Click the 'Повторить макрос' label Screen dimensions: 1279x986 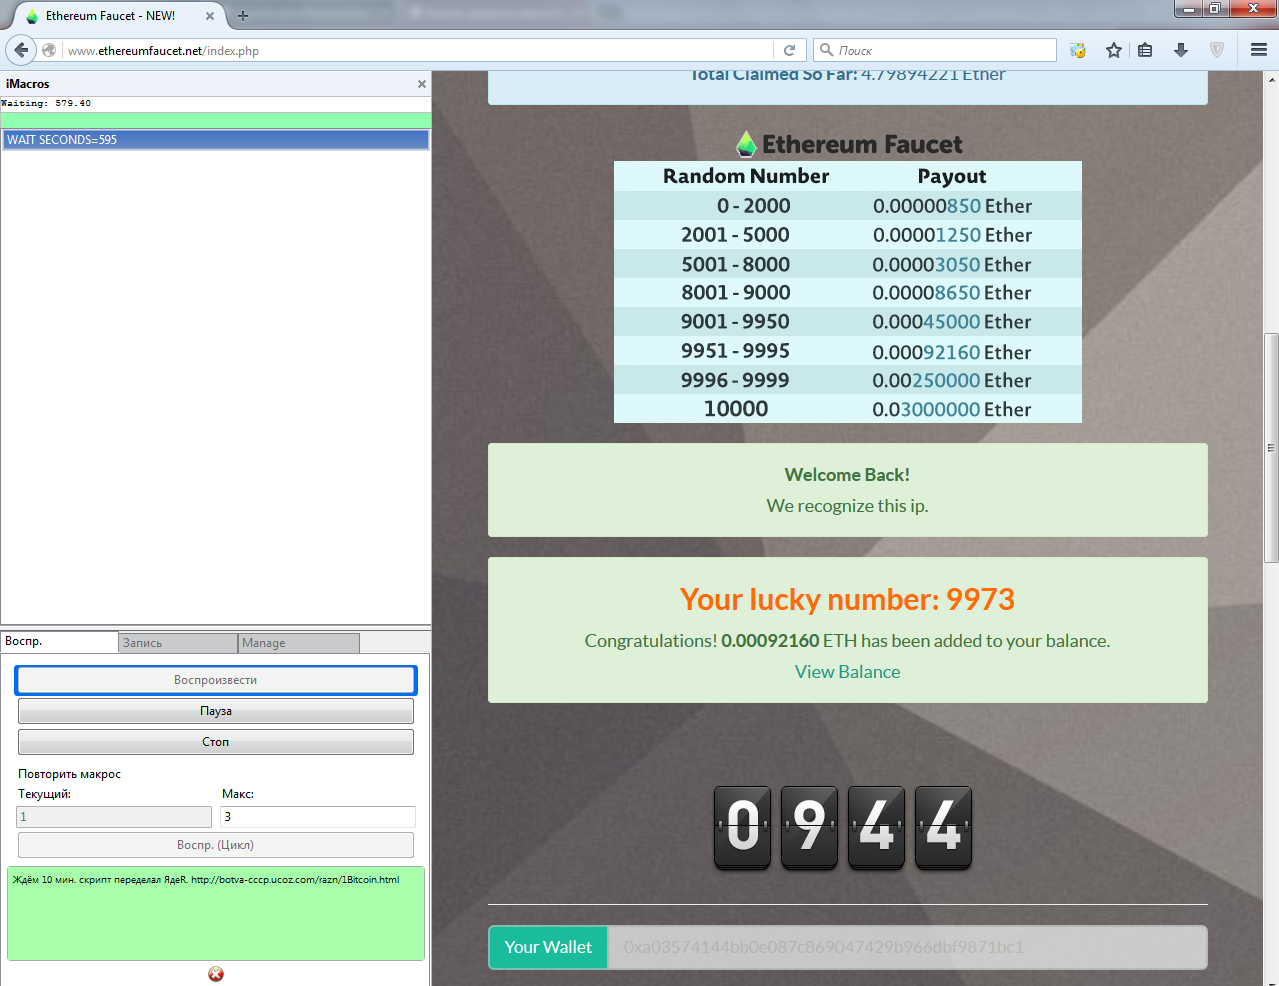point(69,774)
